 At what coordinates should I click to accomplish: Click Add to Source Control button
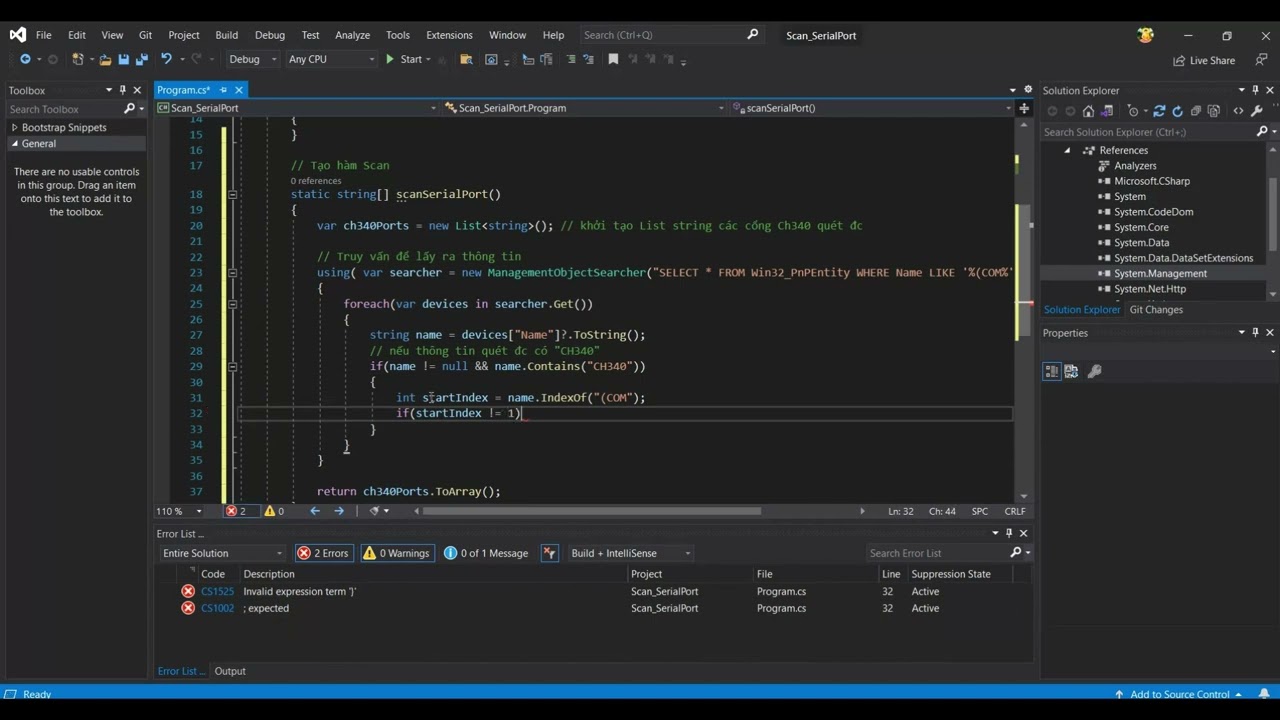[x=1179, y=695]
